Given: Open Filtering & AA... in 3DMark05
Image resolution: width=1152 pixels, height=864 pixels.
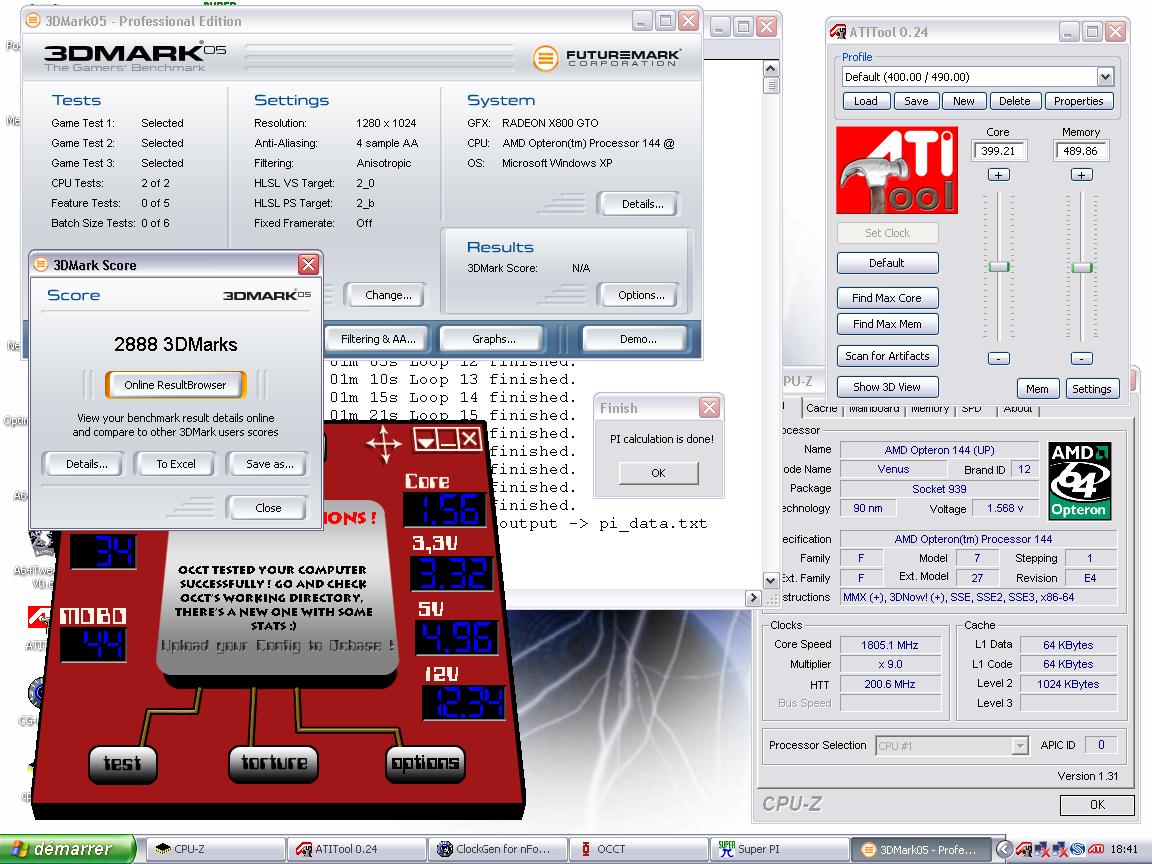Looking at the screenshot, I should (378, 339).
